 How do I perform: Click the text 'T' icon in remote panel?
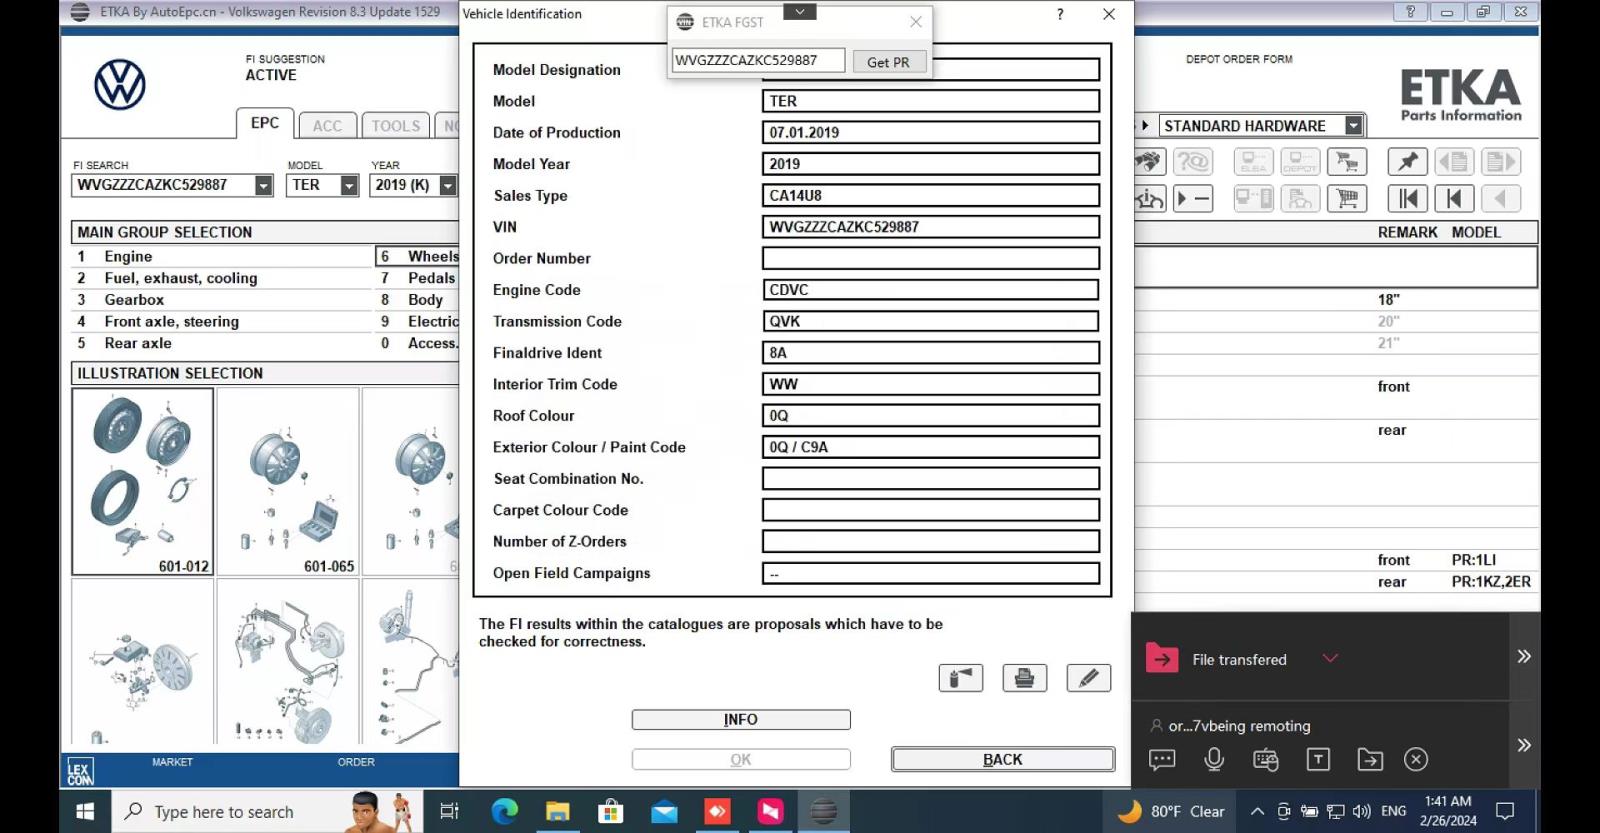1318,760
